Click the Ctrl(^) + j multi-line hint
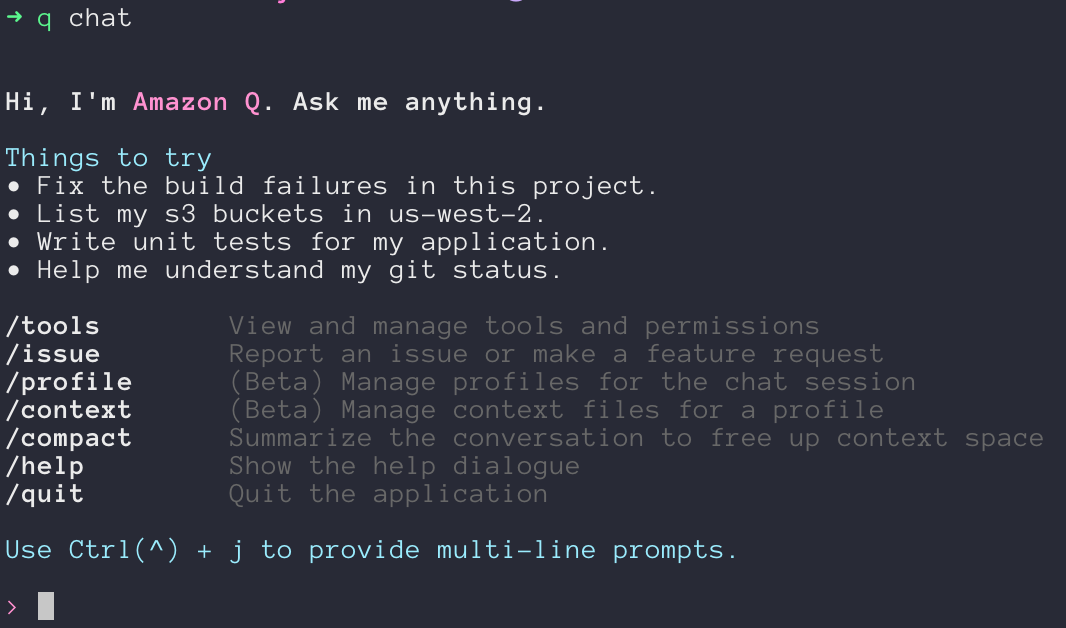This screenshot has height=628, width=1066. pos(371,550)
